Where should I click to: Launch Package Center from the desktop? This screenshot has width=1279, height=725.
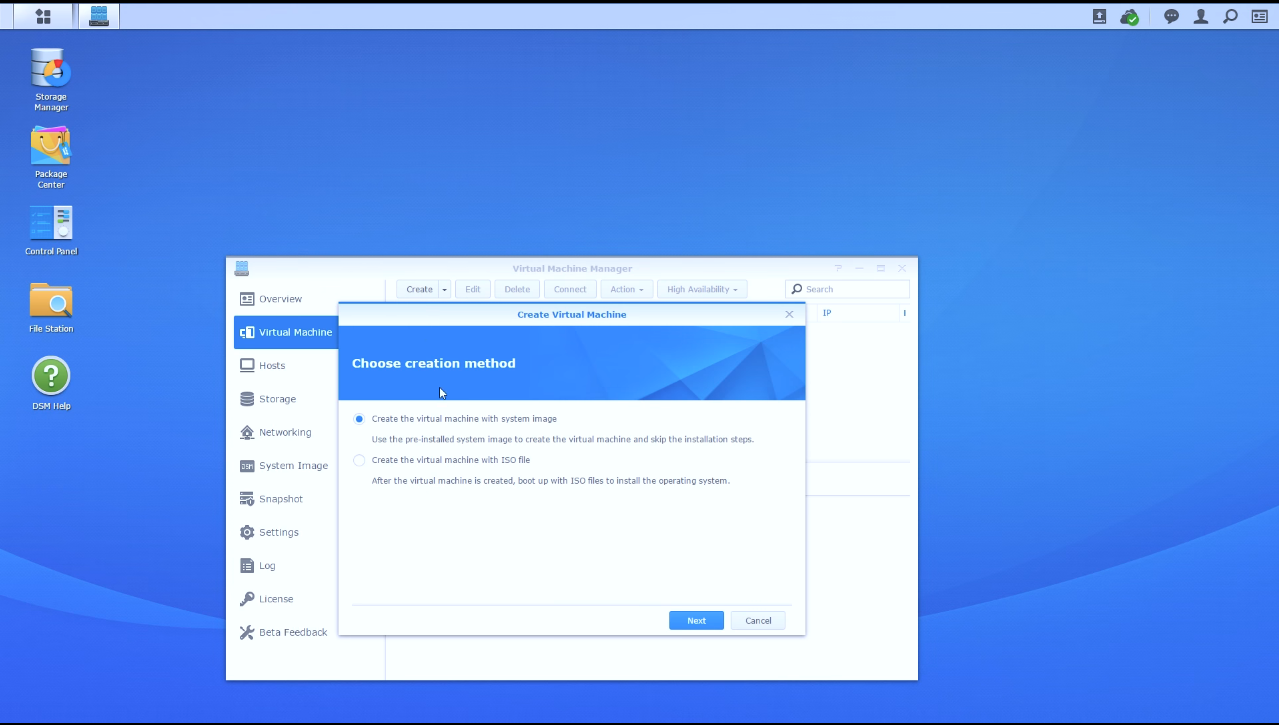coord(50,147)
